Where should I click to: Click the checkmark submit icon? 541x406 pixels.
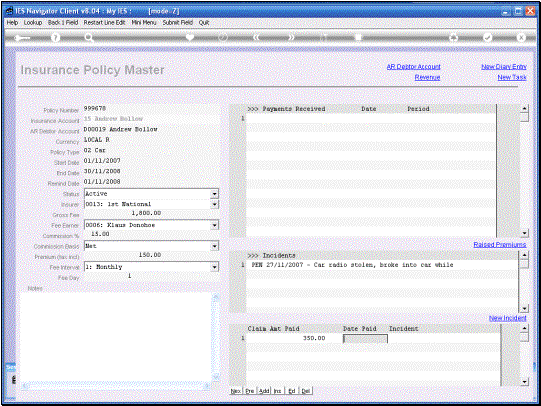pos(487,37)
